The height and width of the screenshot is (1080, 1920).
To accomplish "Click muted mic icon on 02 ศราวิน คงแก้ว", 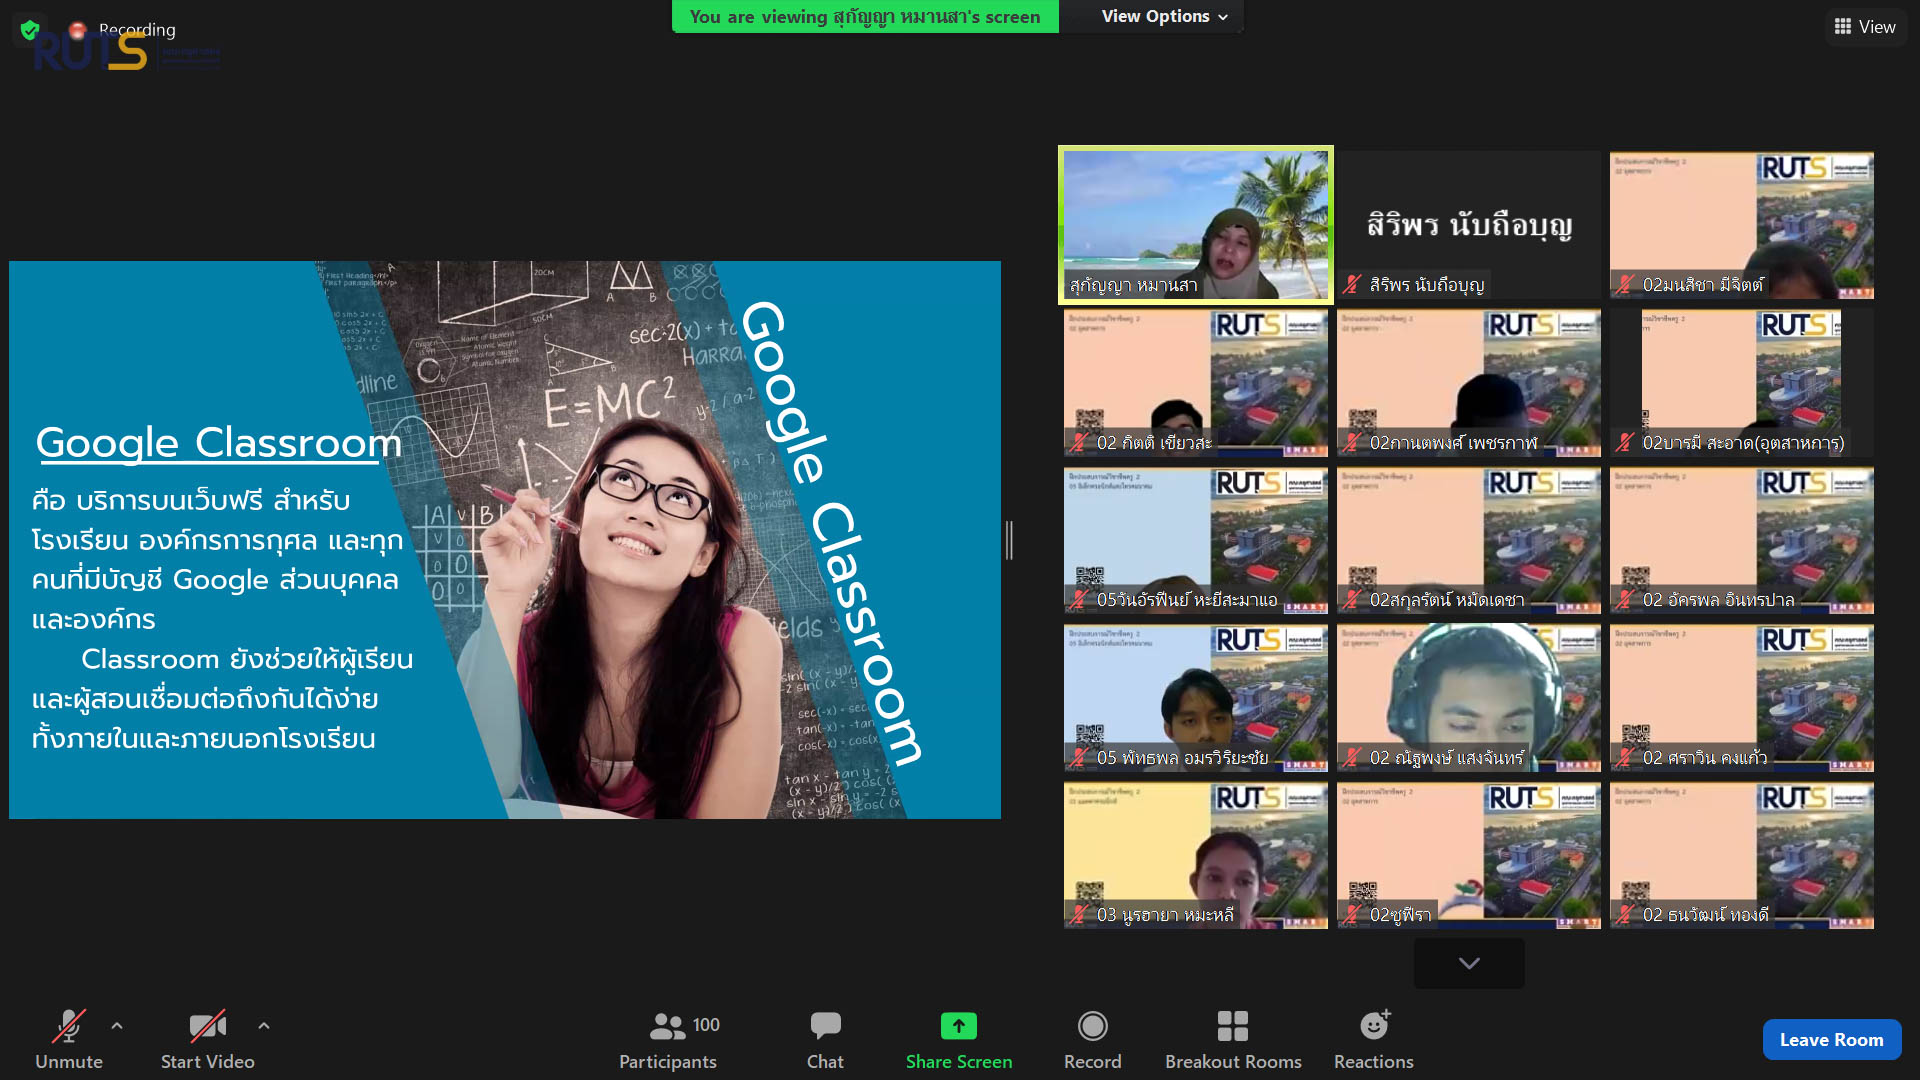I will tap(1625, 758).
